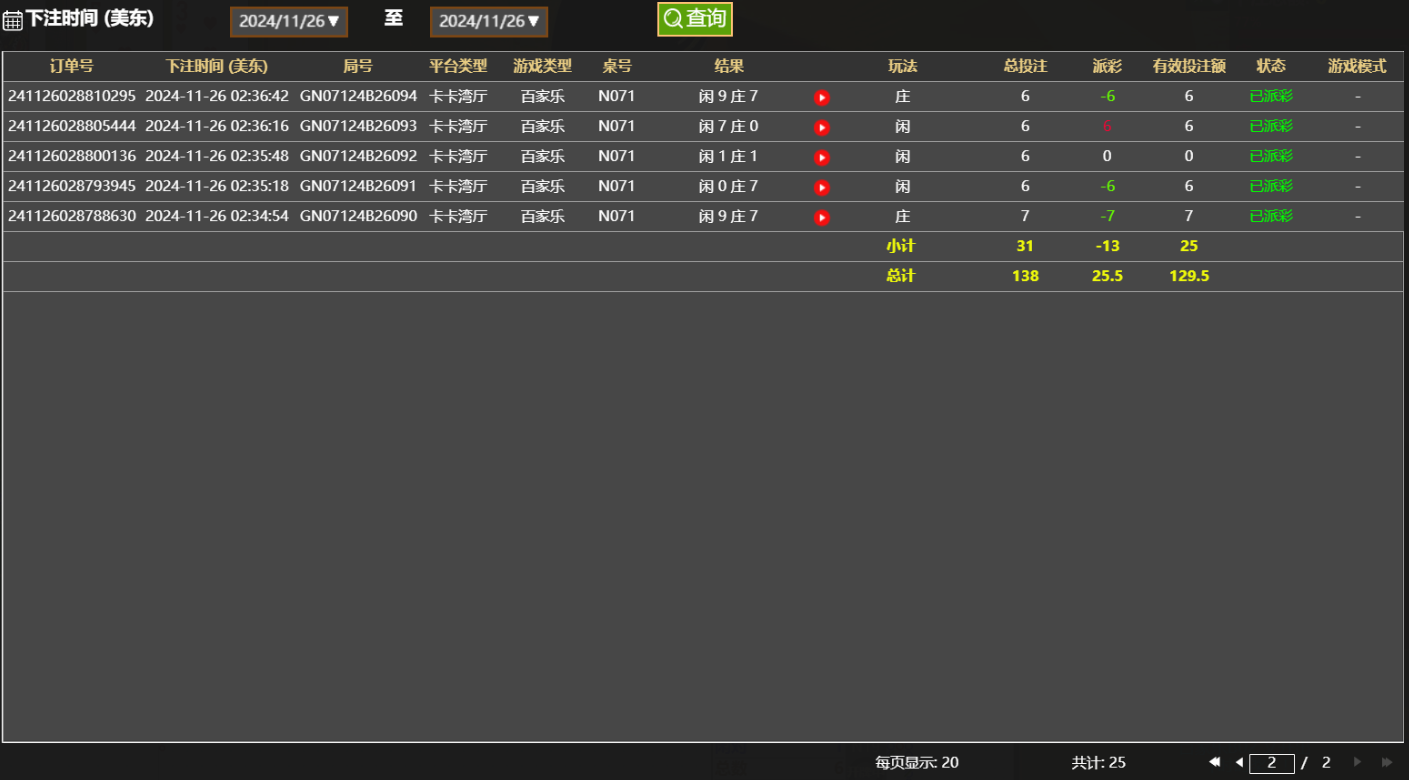The image size is (1409, 780).
Task: Select order number 241126028810295
Action: 72,97
